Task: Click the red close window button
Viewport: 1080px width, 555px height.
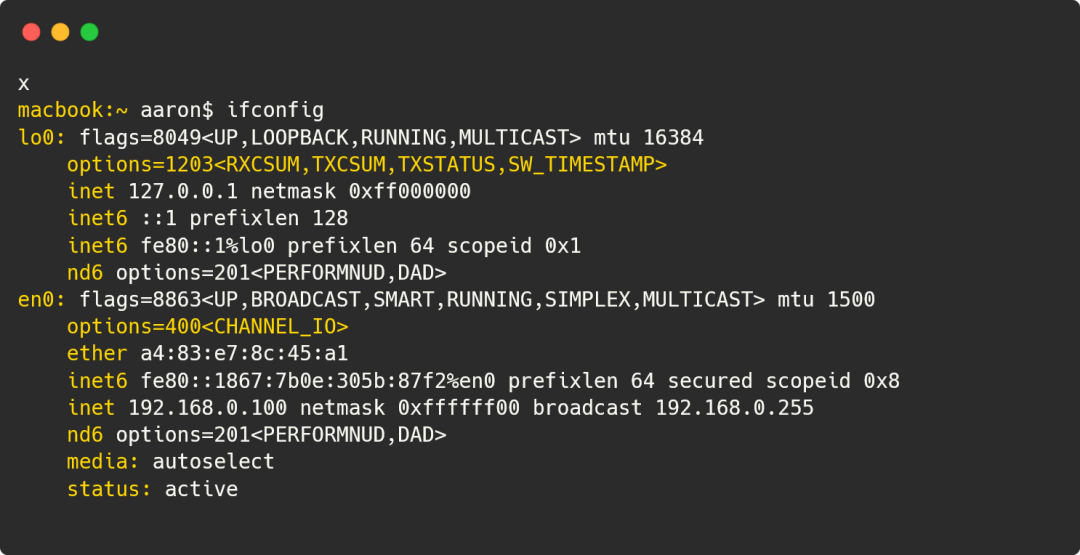Action: point(31,32)
